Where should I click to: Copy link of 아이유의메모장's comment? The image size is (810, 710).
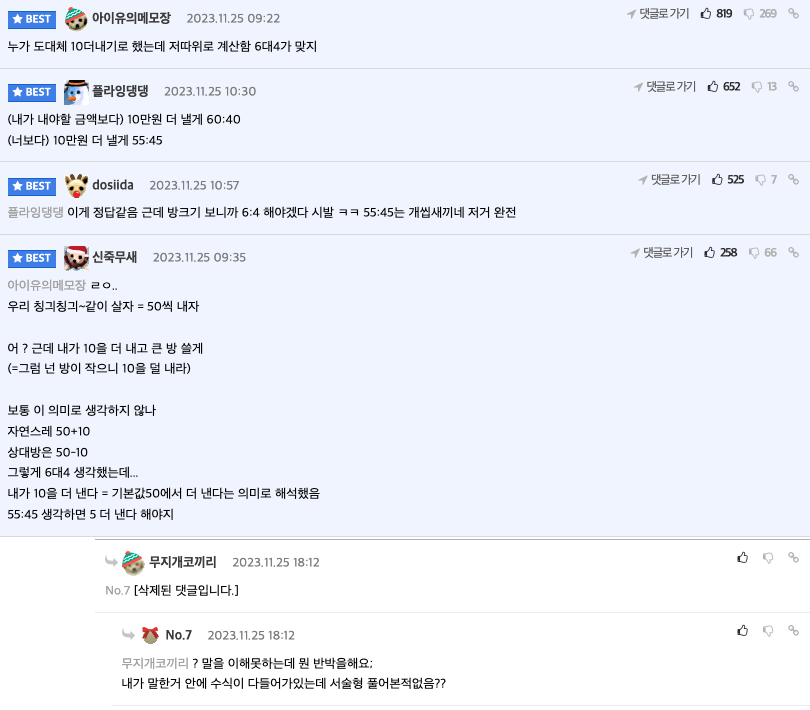pyautogui.click(x=794, y=14)
